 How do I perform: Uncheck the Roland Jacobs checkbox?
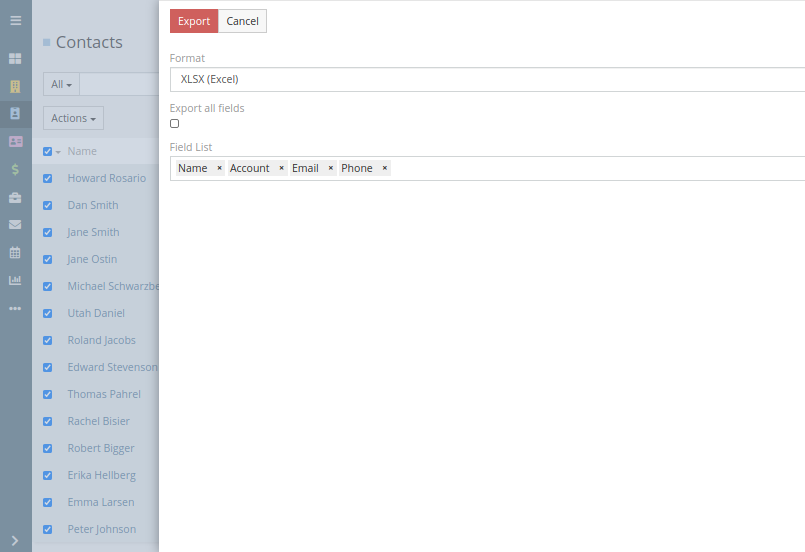[x=47, y=340]
